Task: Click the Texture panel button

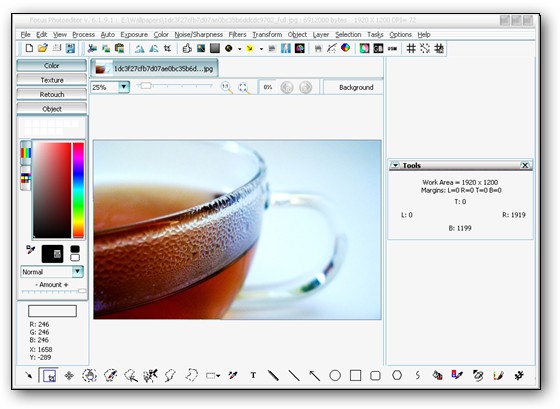Action: 52,80
